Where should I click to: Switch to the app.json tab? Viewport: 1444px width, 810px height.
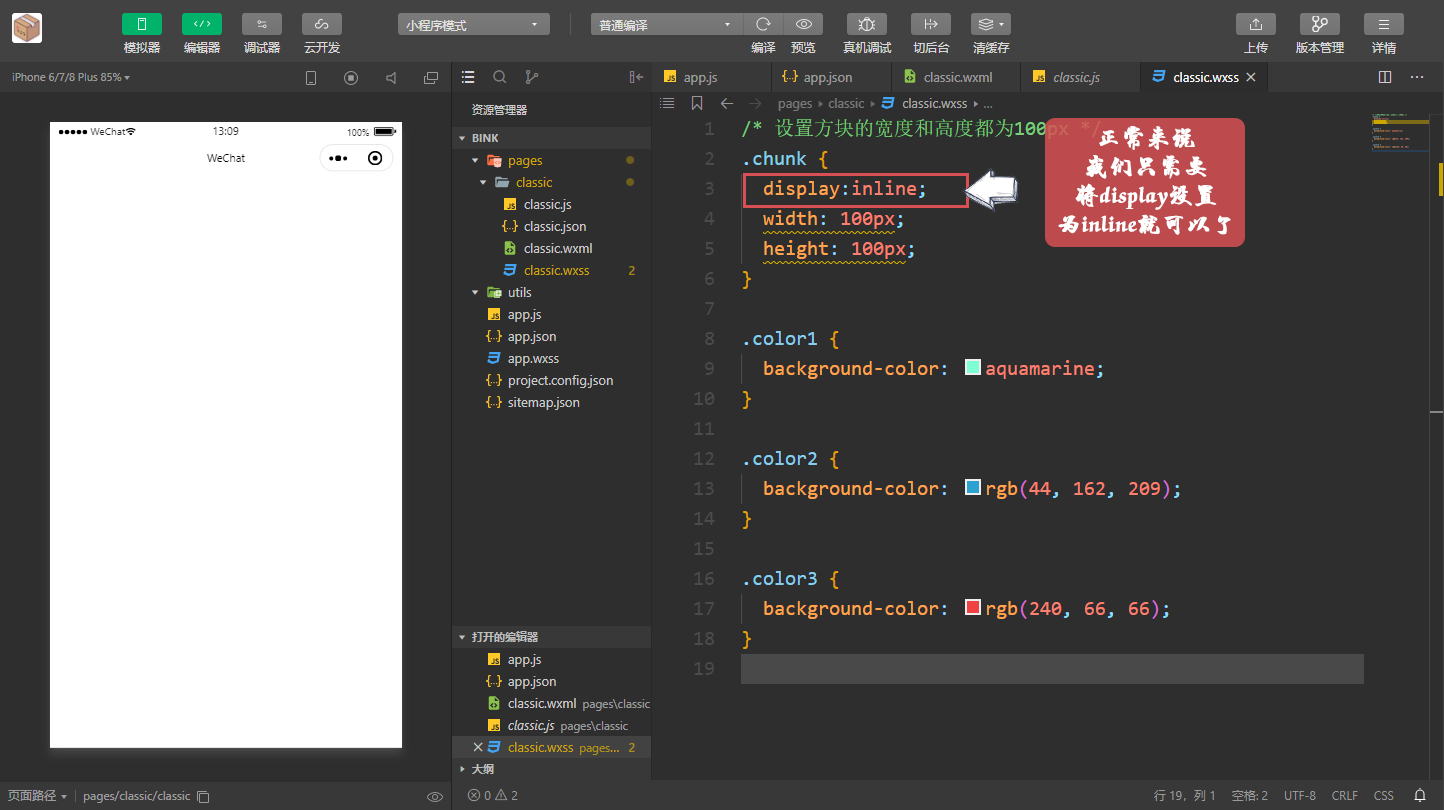click(827, 77)
